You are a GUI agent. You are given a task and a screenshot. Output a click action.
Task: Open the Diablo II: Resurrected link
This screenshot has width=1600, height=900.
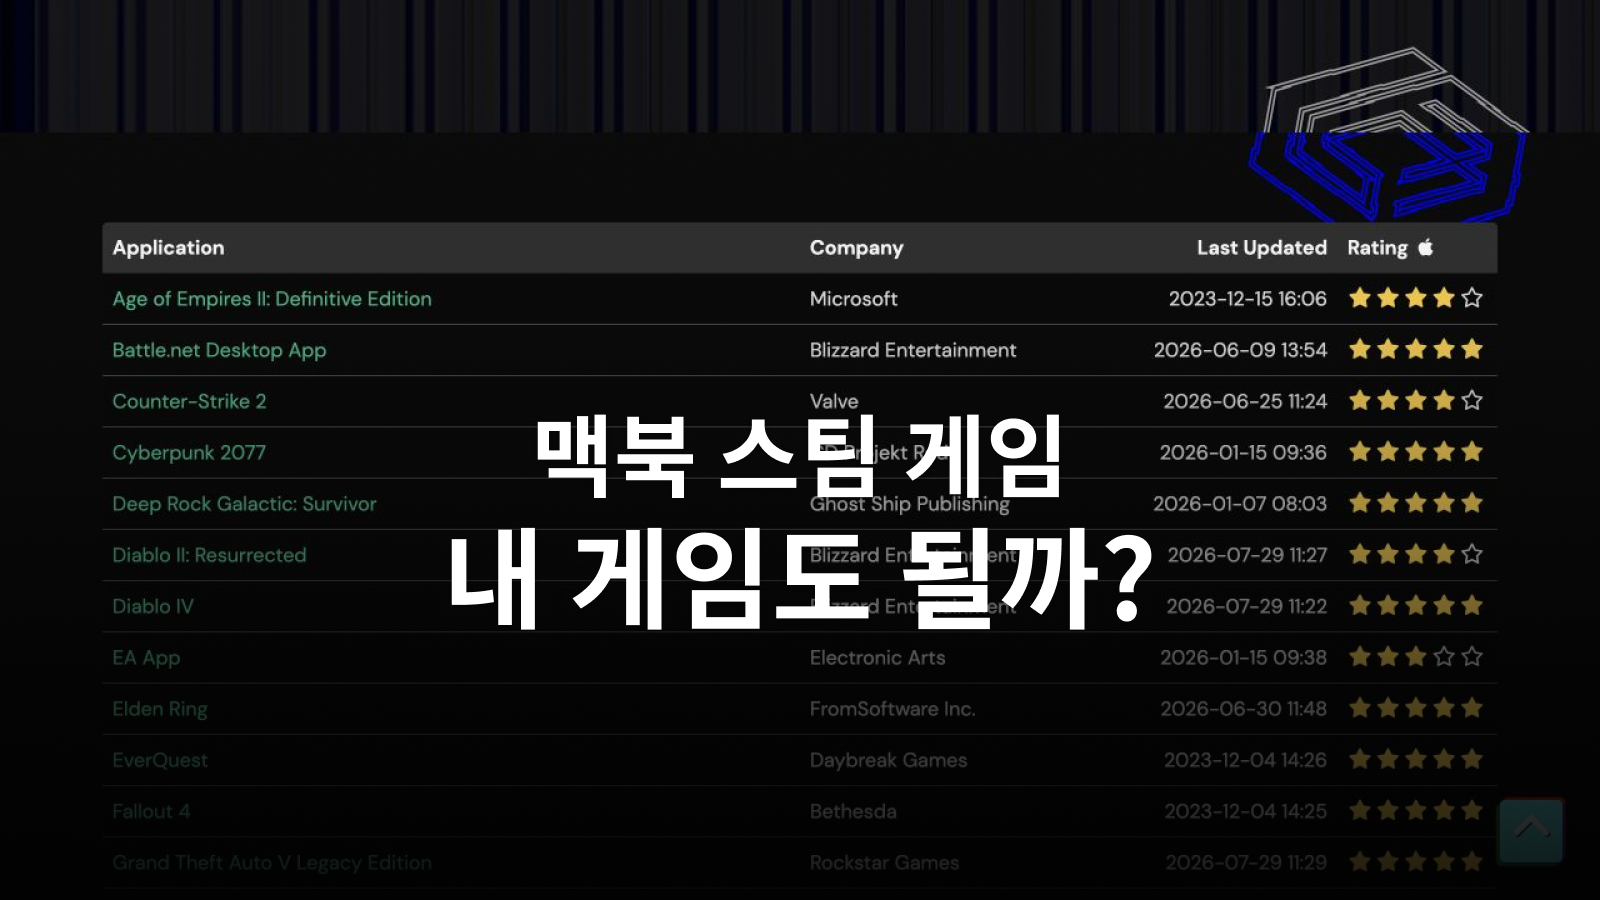(209, 555)
